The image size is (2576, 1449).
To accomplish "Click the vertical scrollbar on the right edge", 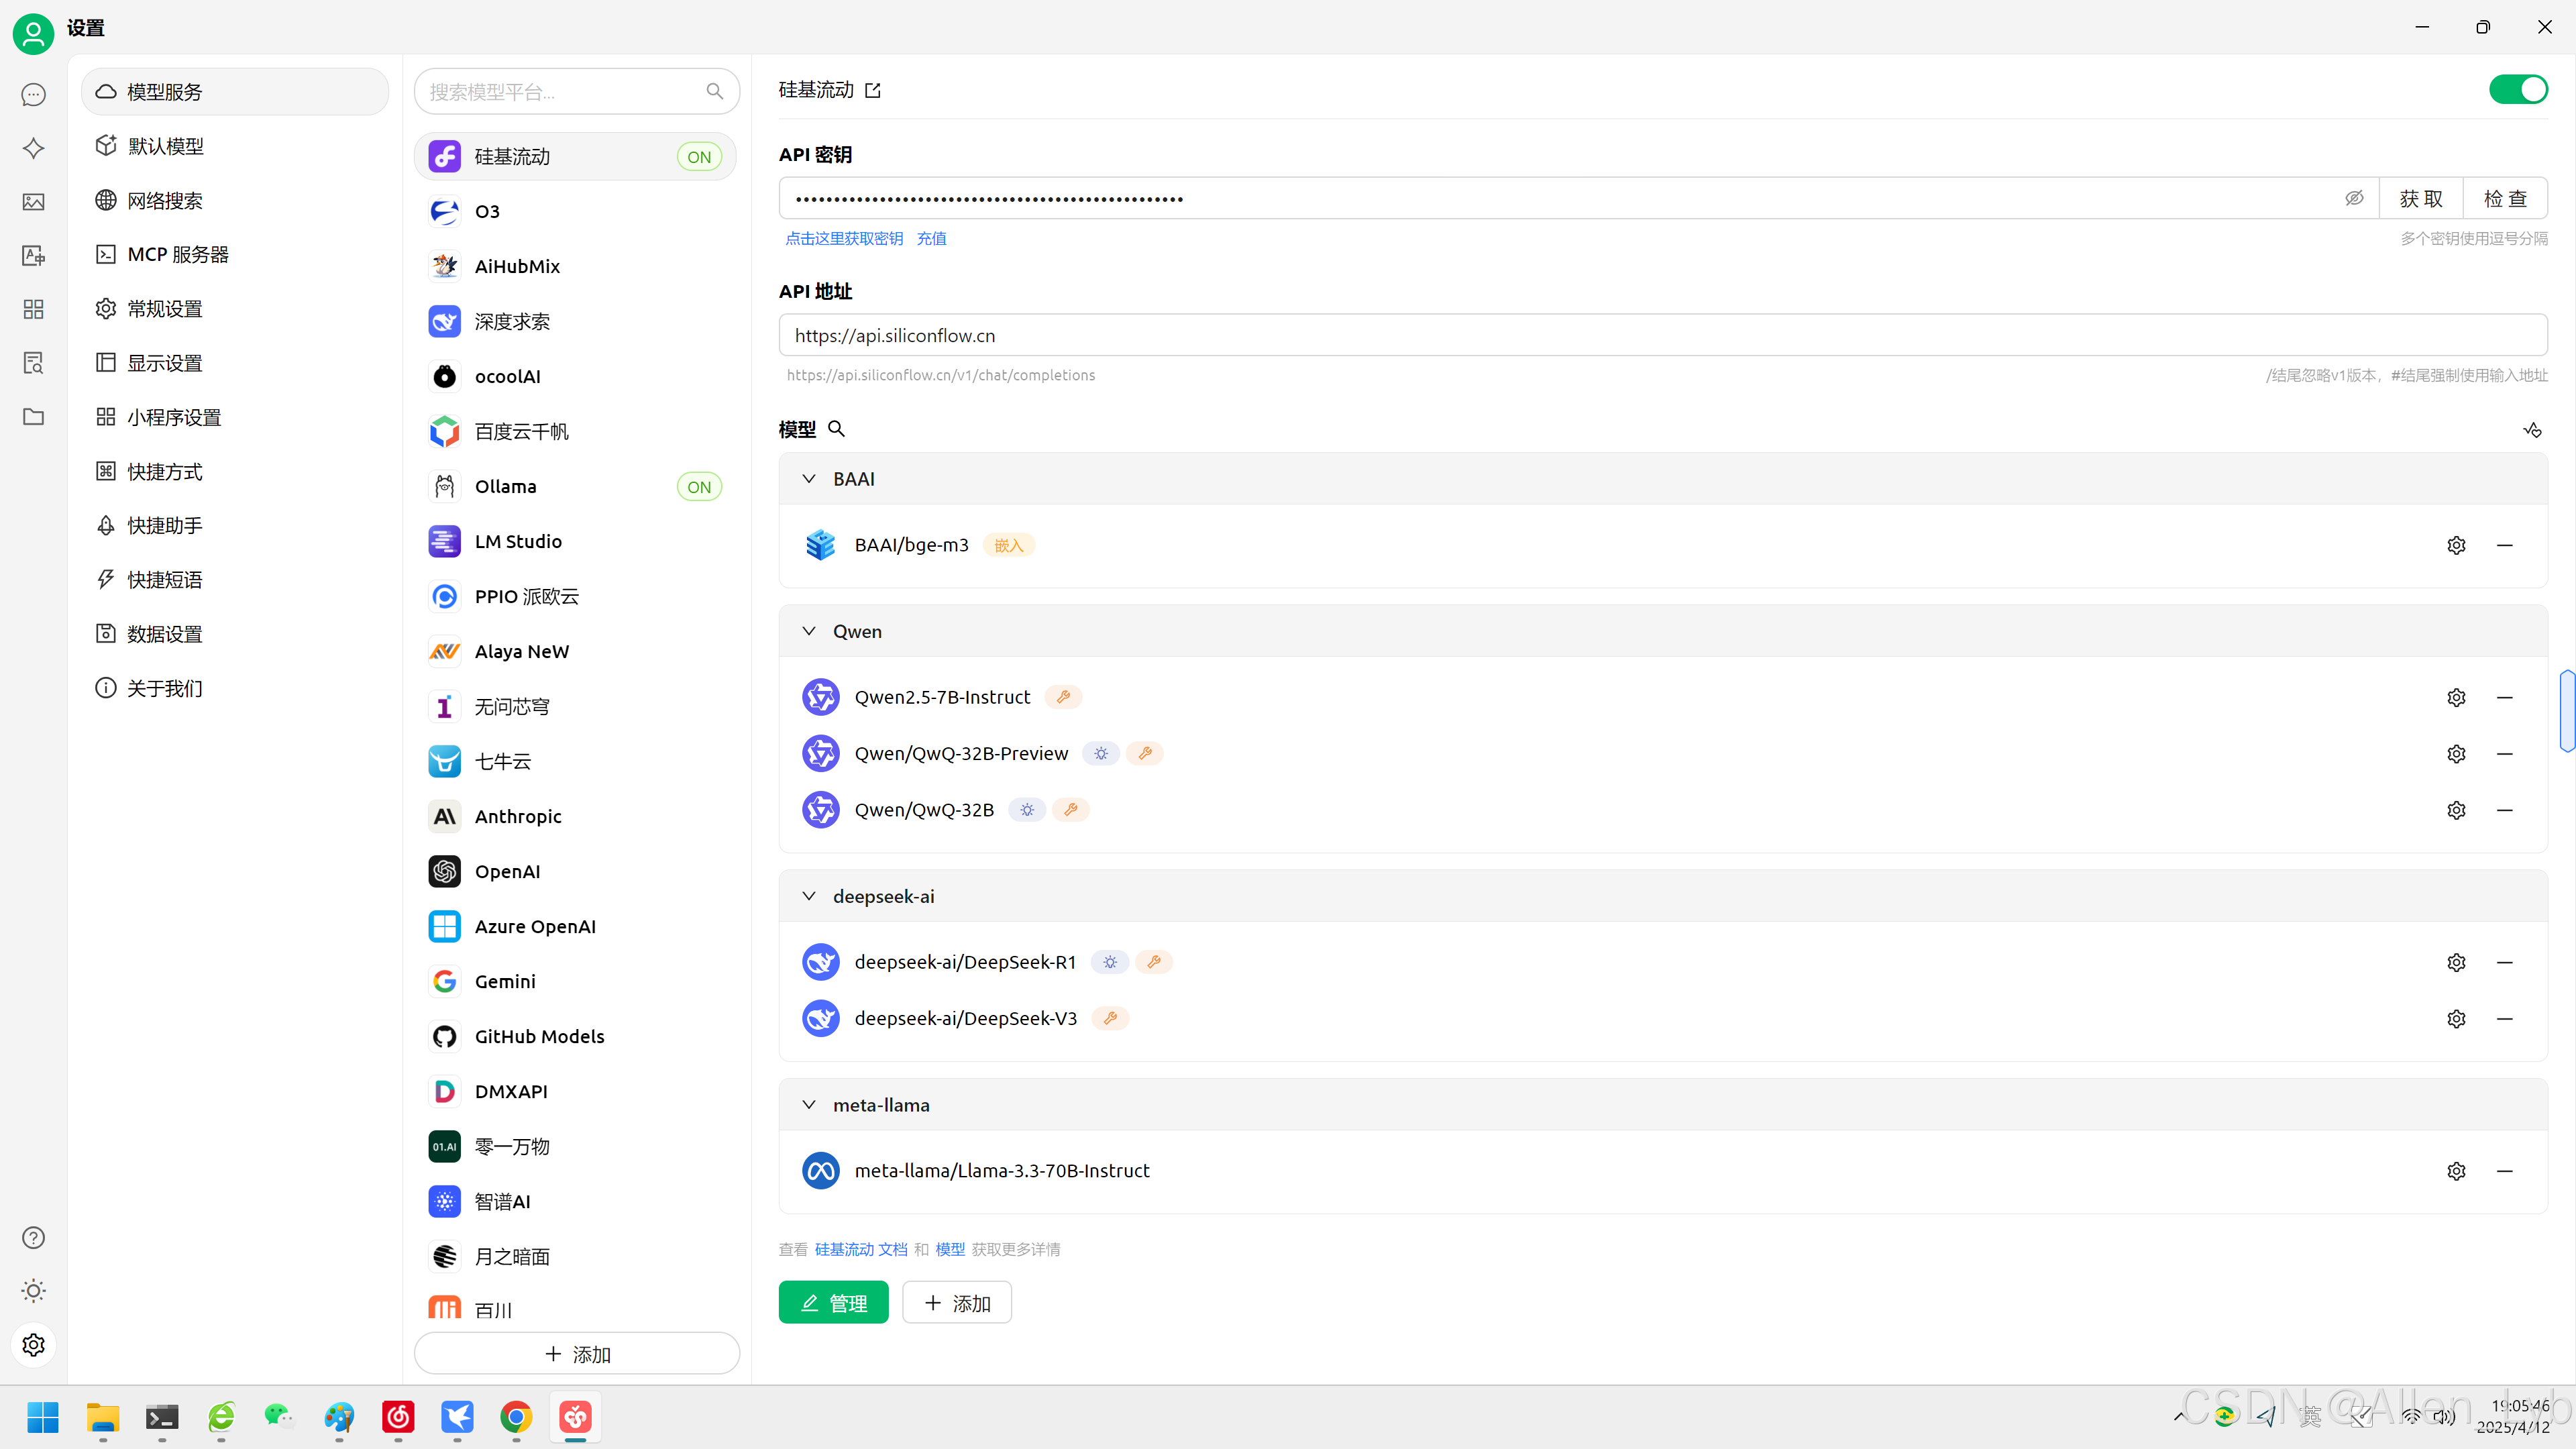I will click(2566, 710).
